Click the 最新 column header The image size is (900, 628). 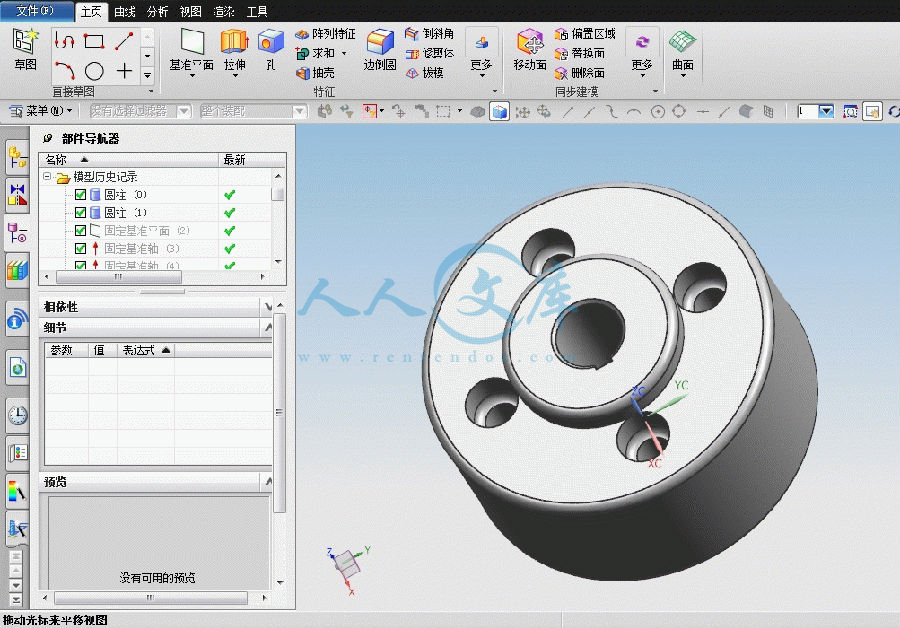tap(252, 160)
